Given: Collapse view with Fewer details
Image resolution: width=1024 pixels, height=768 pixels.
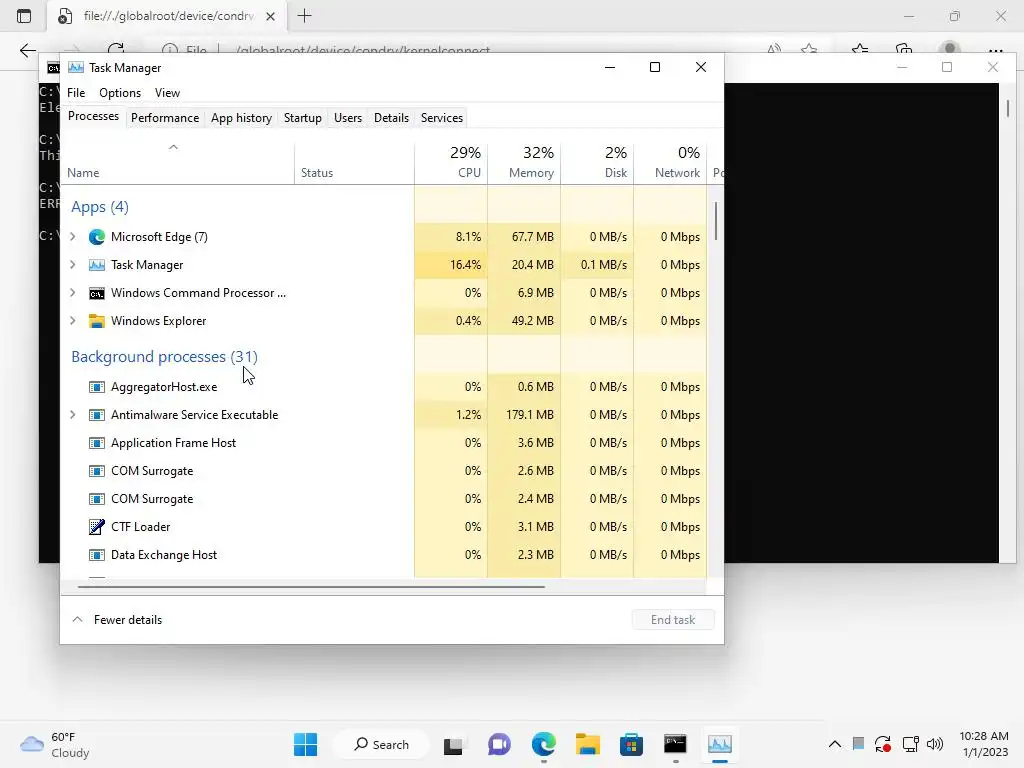Looking at the screenshot, I should pyautogui.click(x=116, y=620).
